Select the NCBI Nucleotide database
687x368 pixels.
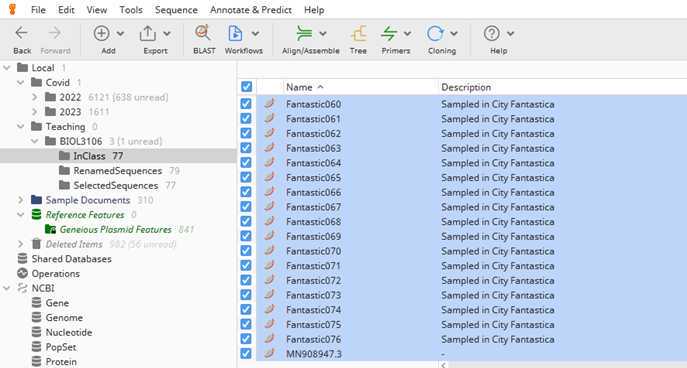pyautogui.click(x=69, y=333)
